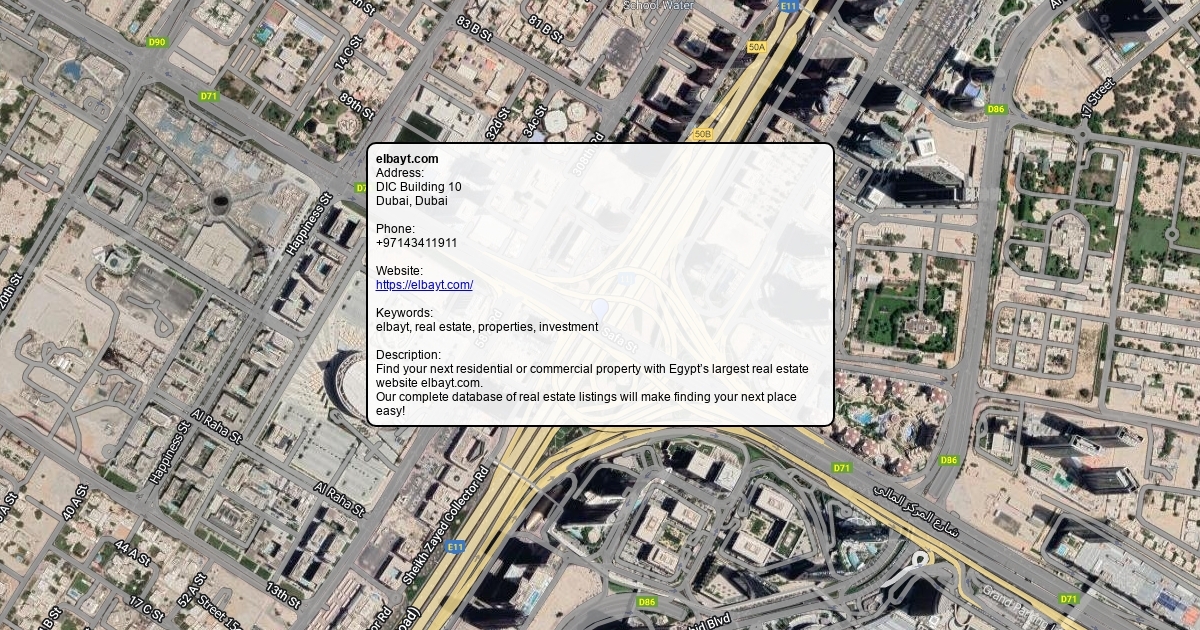Click the 89th St street label
This screenshot has height=630, width=1200.
(x=356, y=107)
